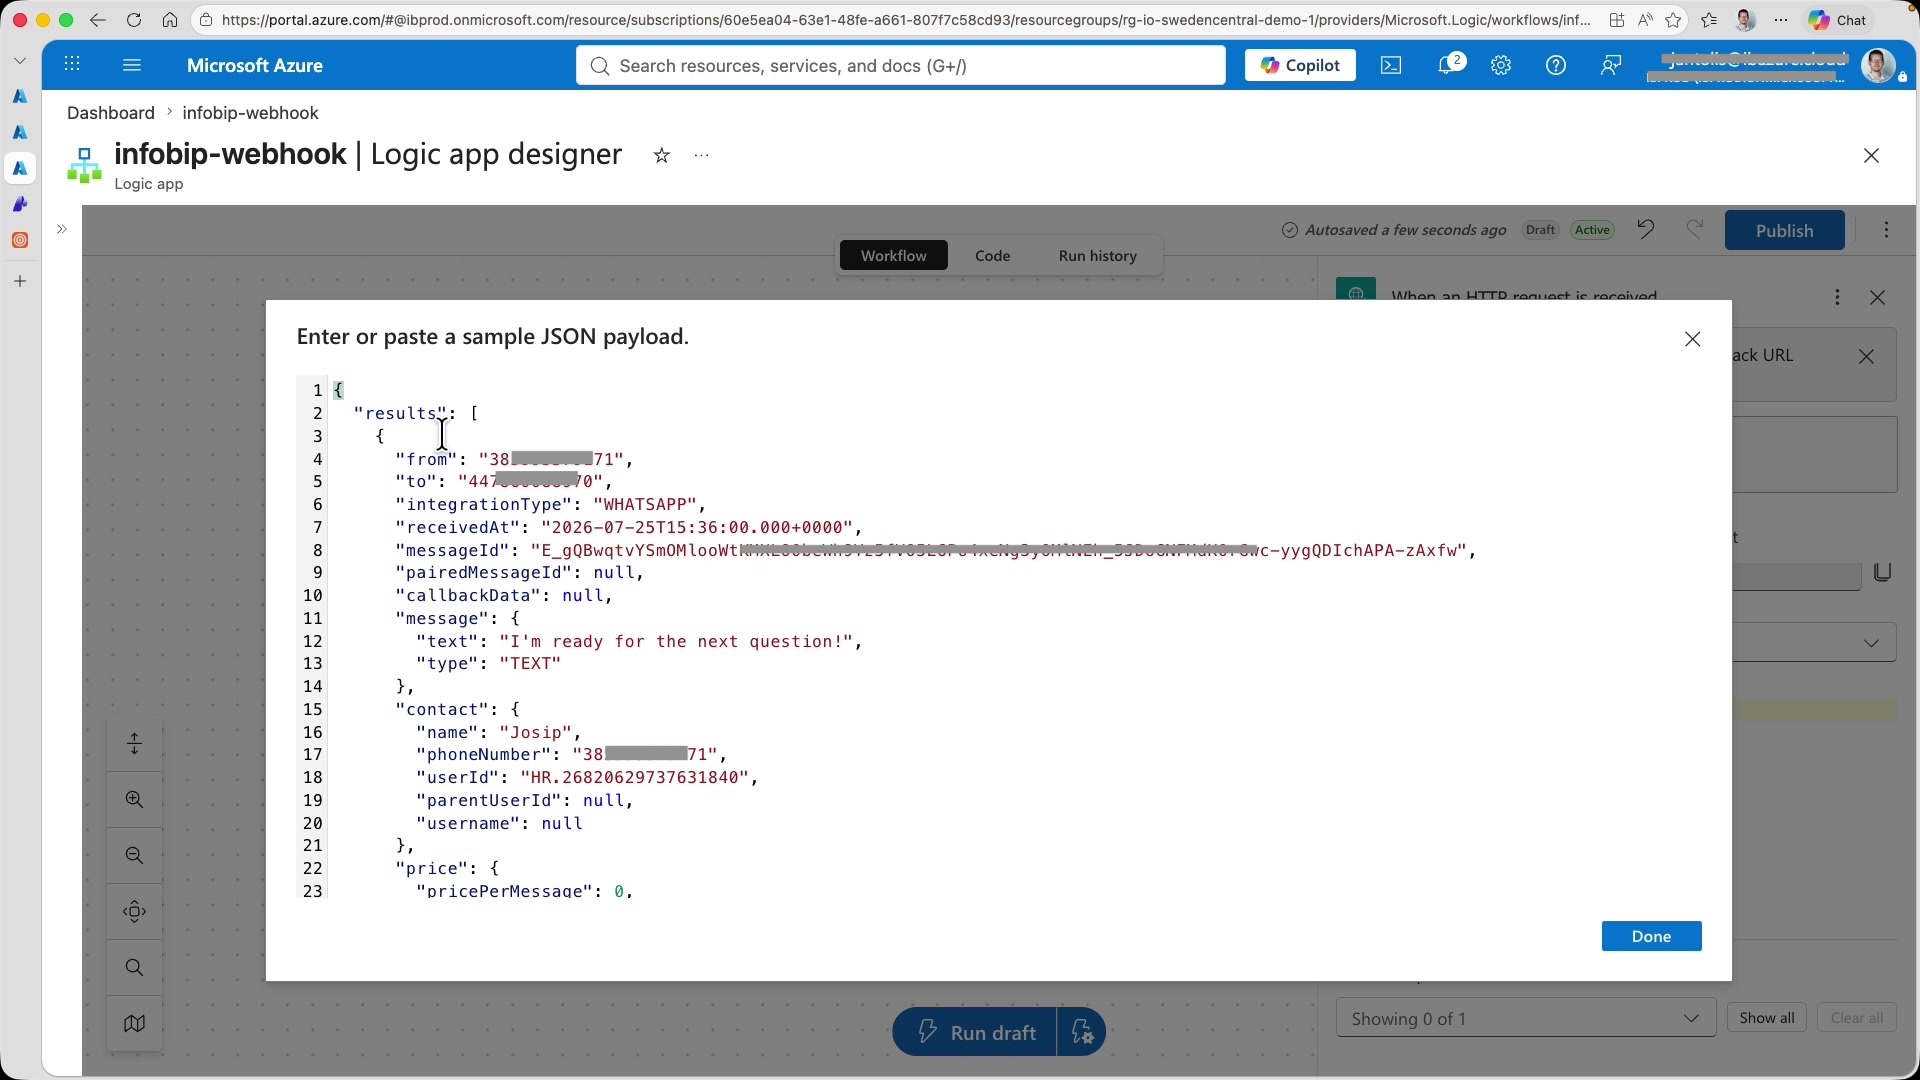Favorite the infobip-webhook resource star
The width and height of the screenshot is (1920, 1080).
coord(661,155)
